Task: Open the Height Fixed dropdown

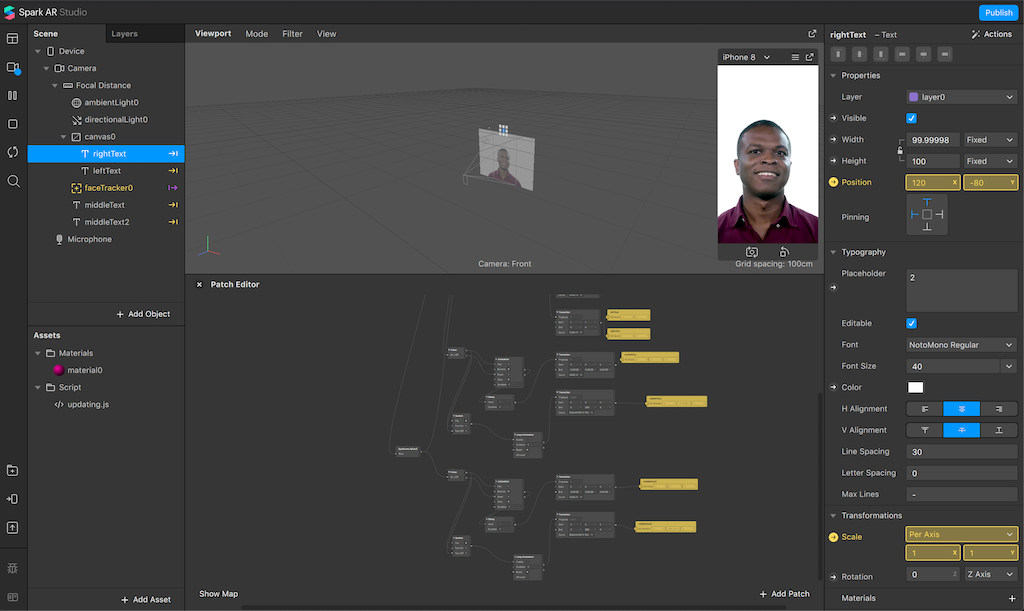Action: (x=990, y=161)
